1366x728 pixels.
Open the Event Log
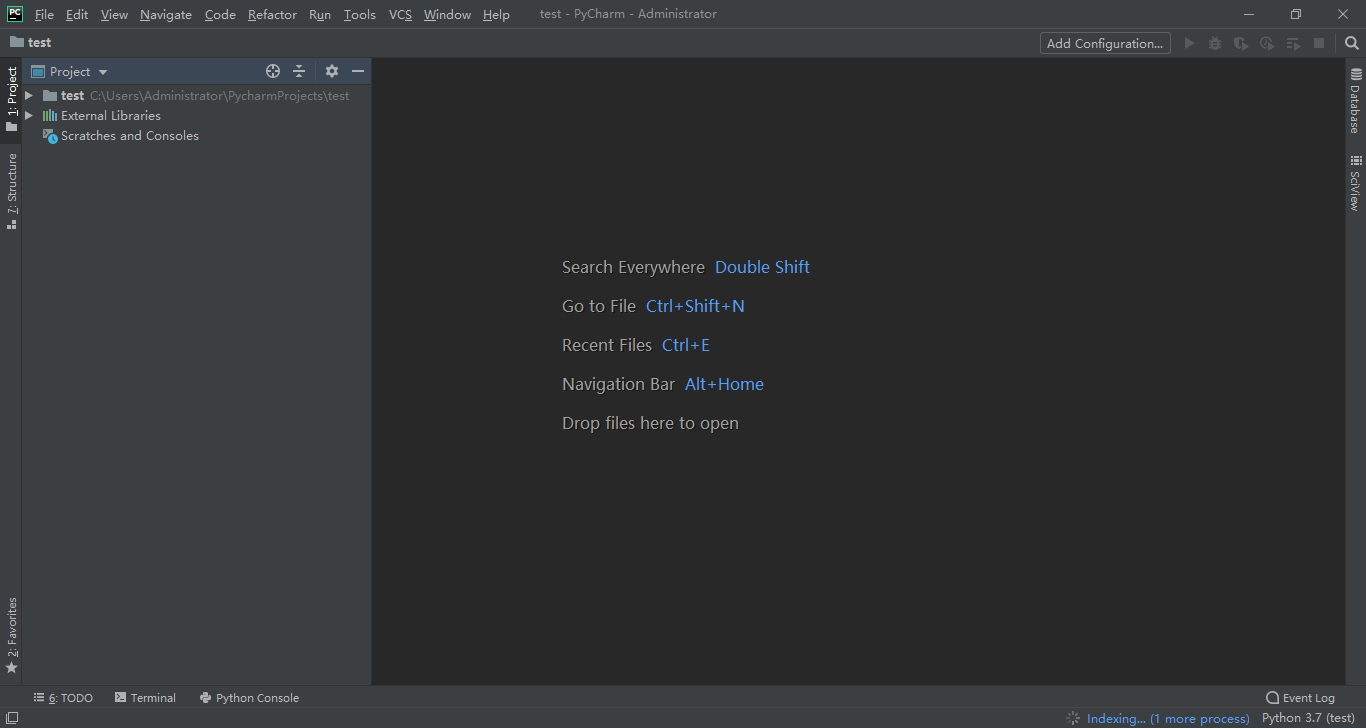(x=1300, y=698)
